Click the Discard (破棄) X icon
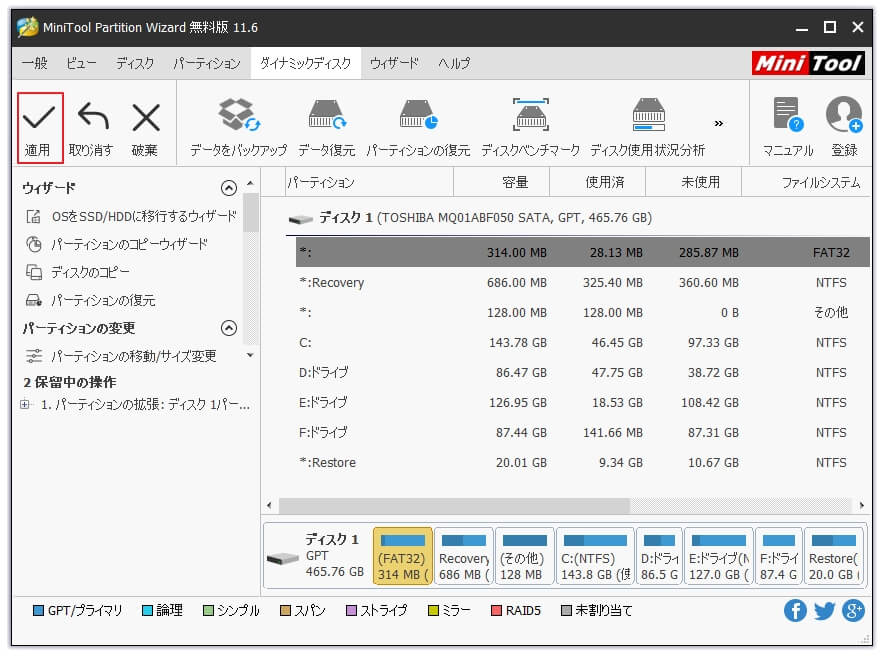This screenshot has width=883, height=656. [146, 117]
